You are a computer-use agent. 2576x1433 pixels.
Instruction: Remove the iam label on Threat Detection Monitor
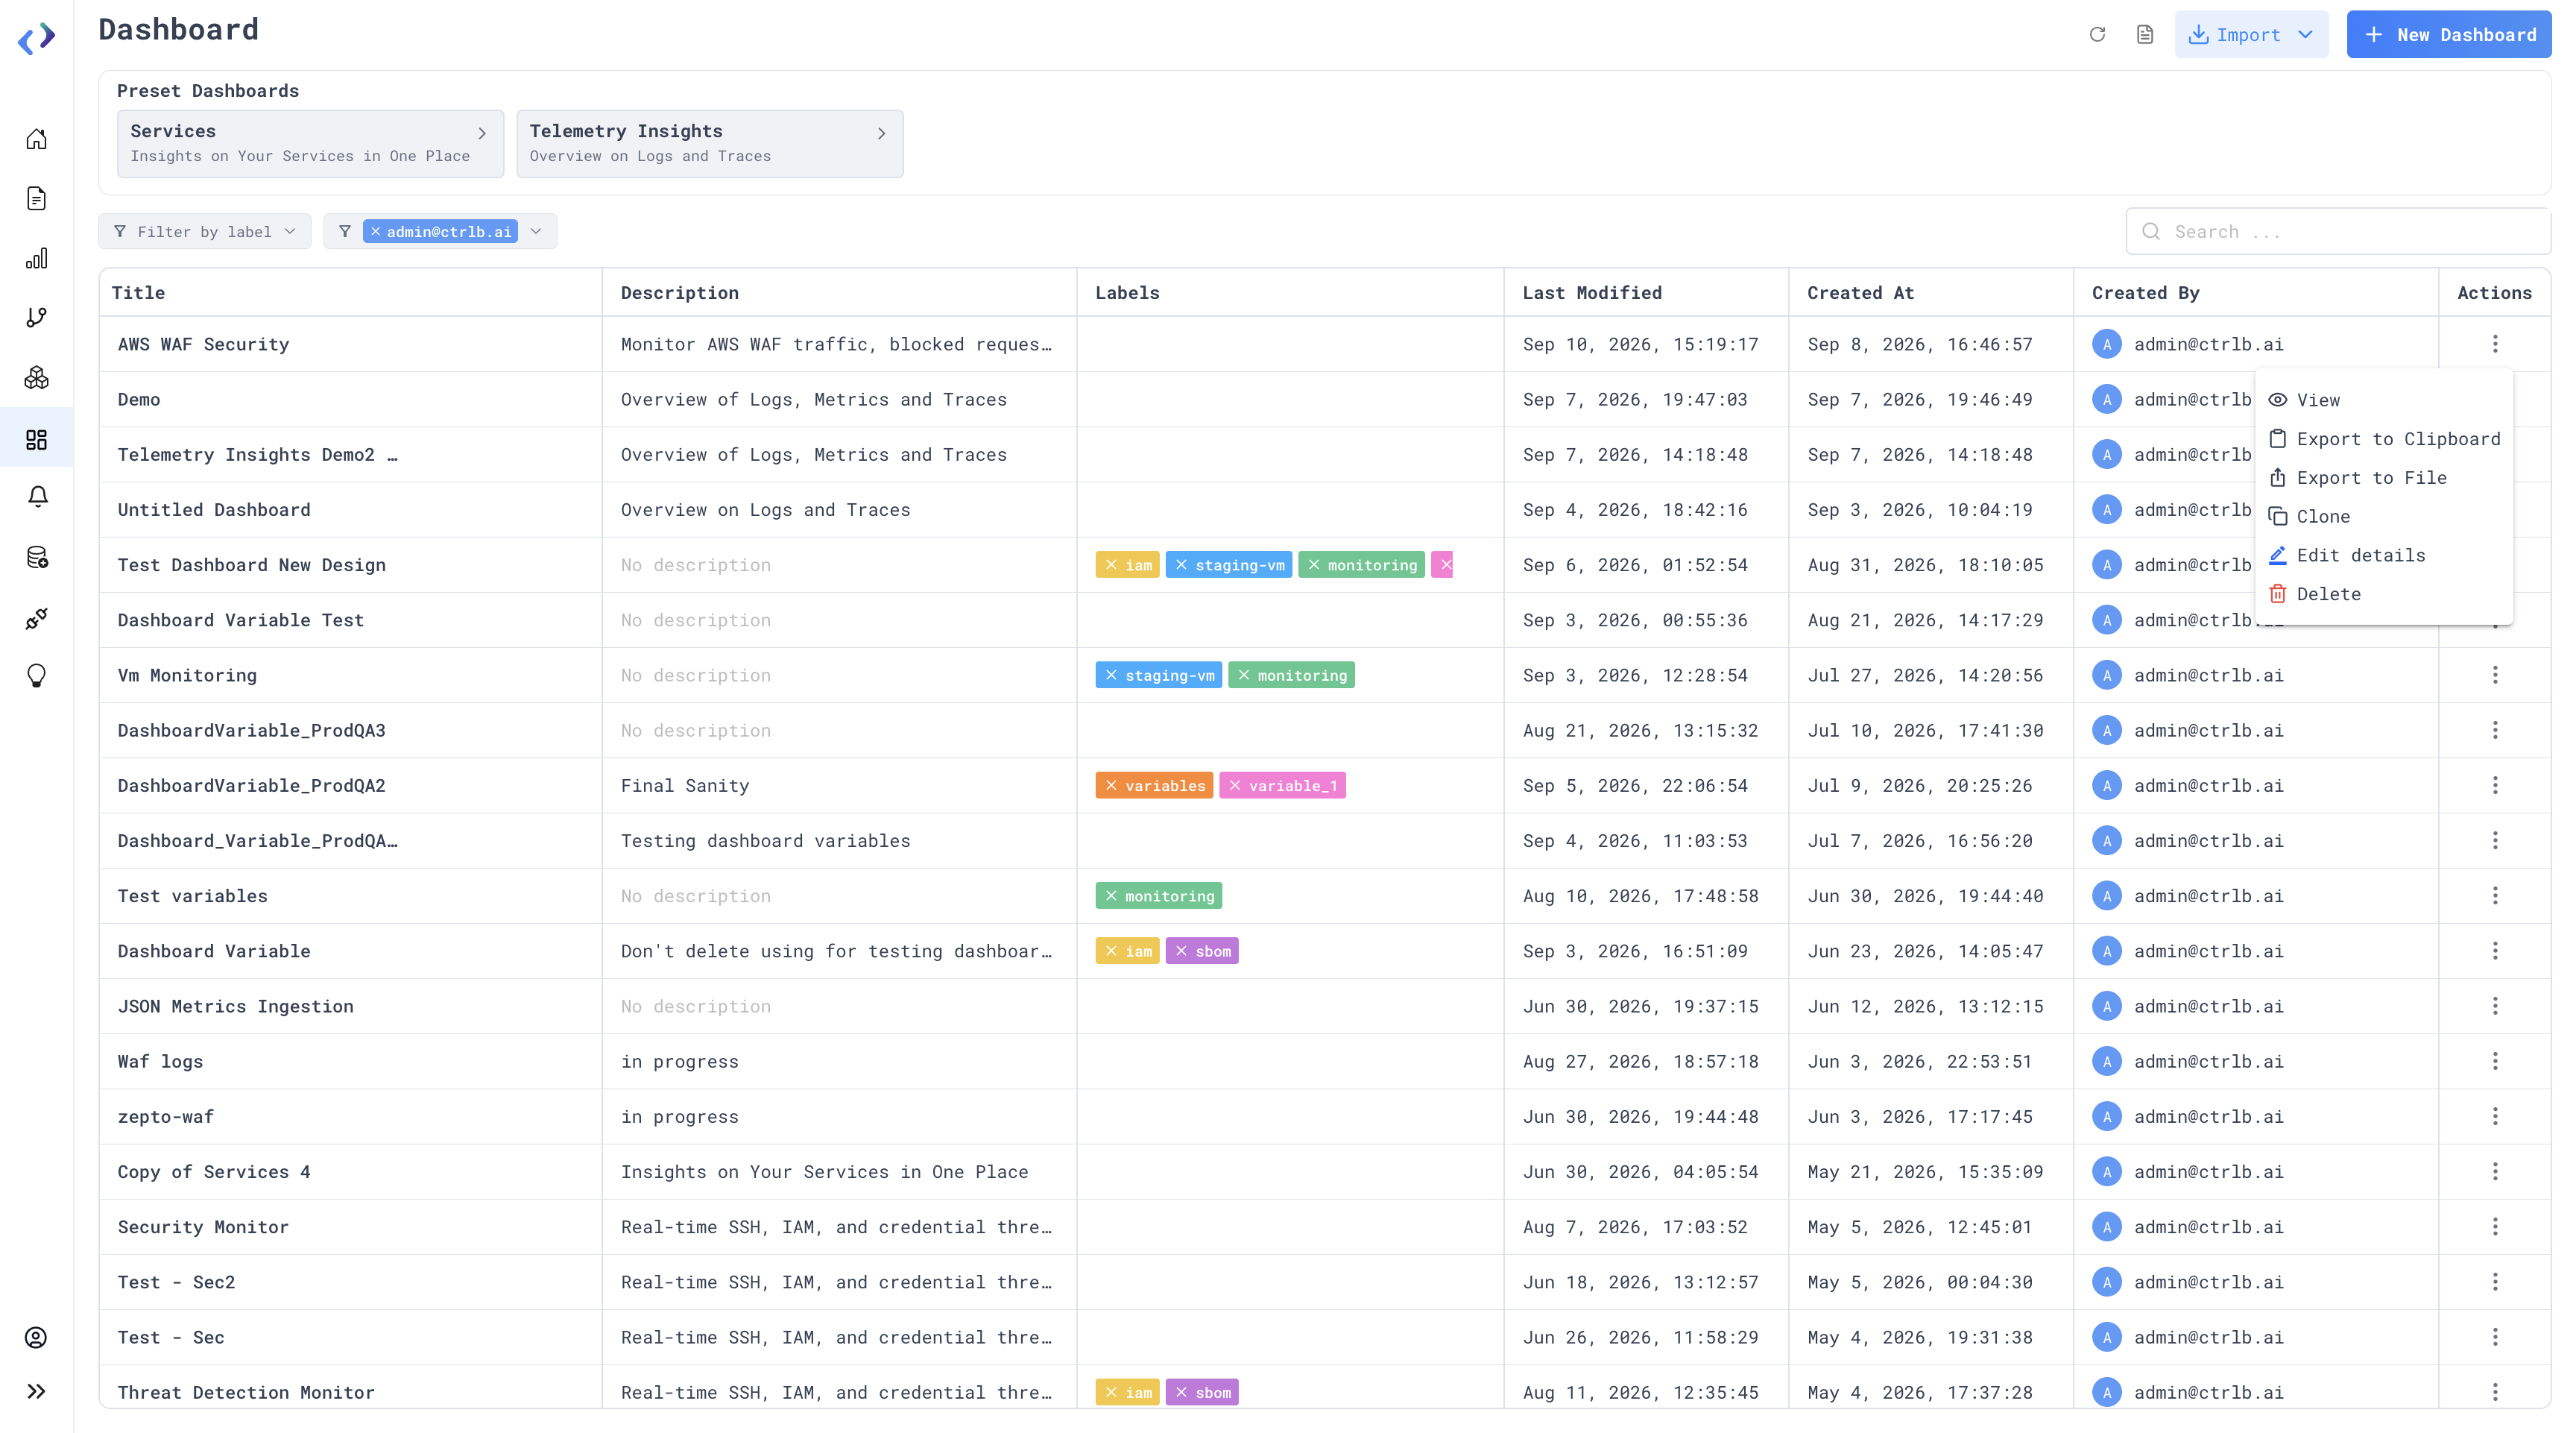pos(1111,1392)
